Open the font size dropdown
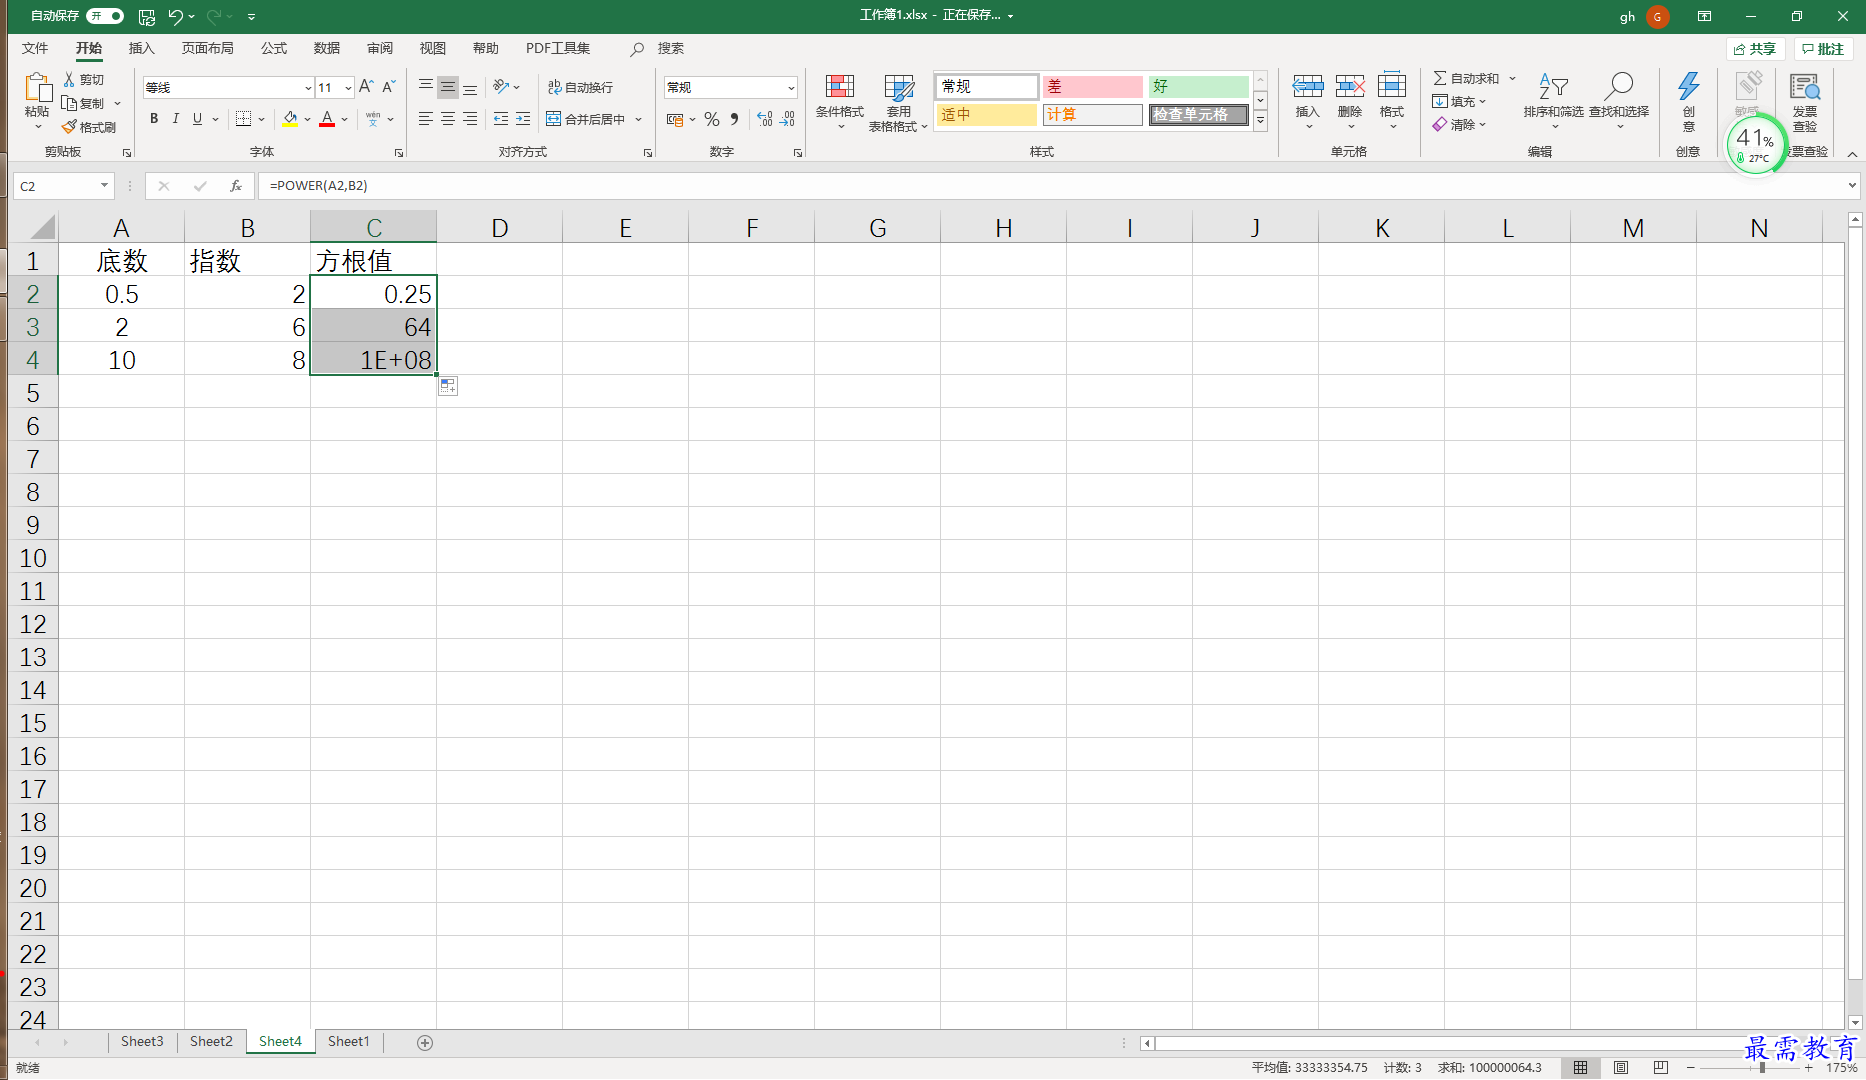Viewport: 1866px width, 1080px height. 348,88
